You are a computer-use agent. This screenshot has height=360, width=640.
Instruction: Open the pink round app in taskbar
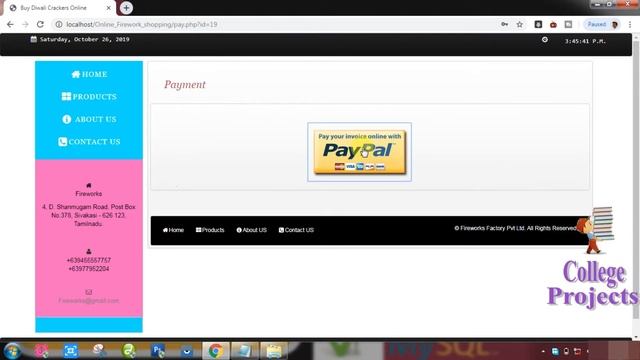pyautogui.click(x=41, y=351)
